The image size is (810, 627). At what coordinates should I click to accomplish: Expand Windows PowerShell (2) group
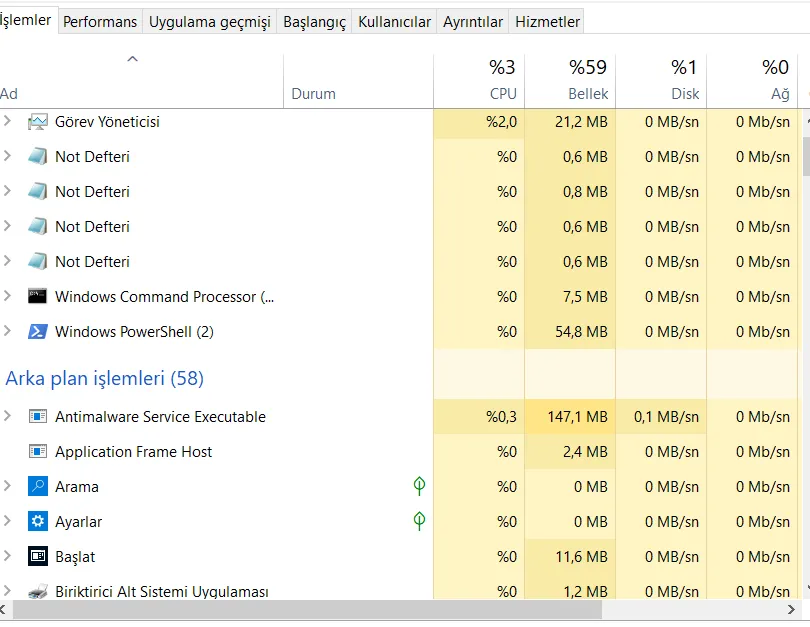[7, 331]
